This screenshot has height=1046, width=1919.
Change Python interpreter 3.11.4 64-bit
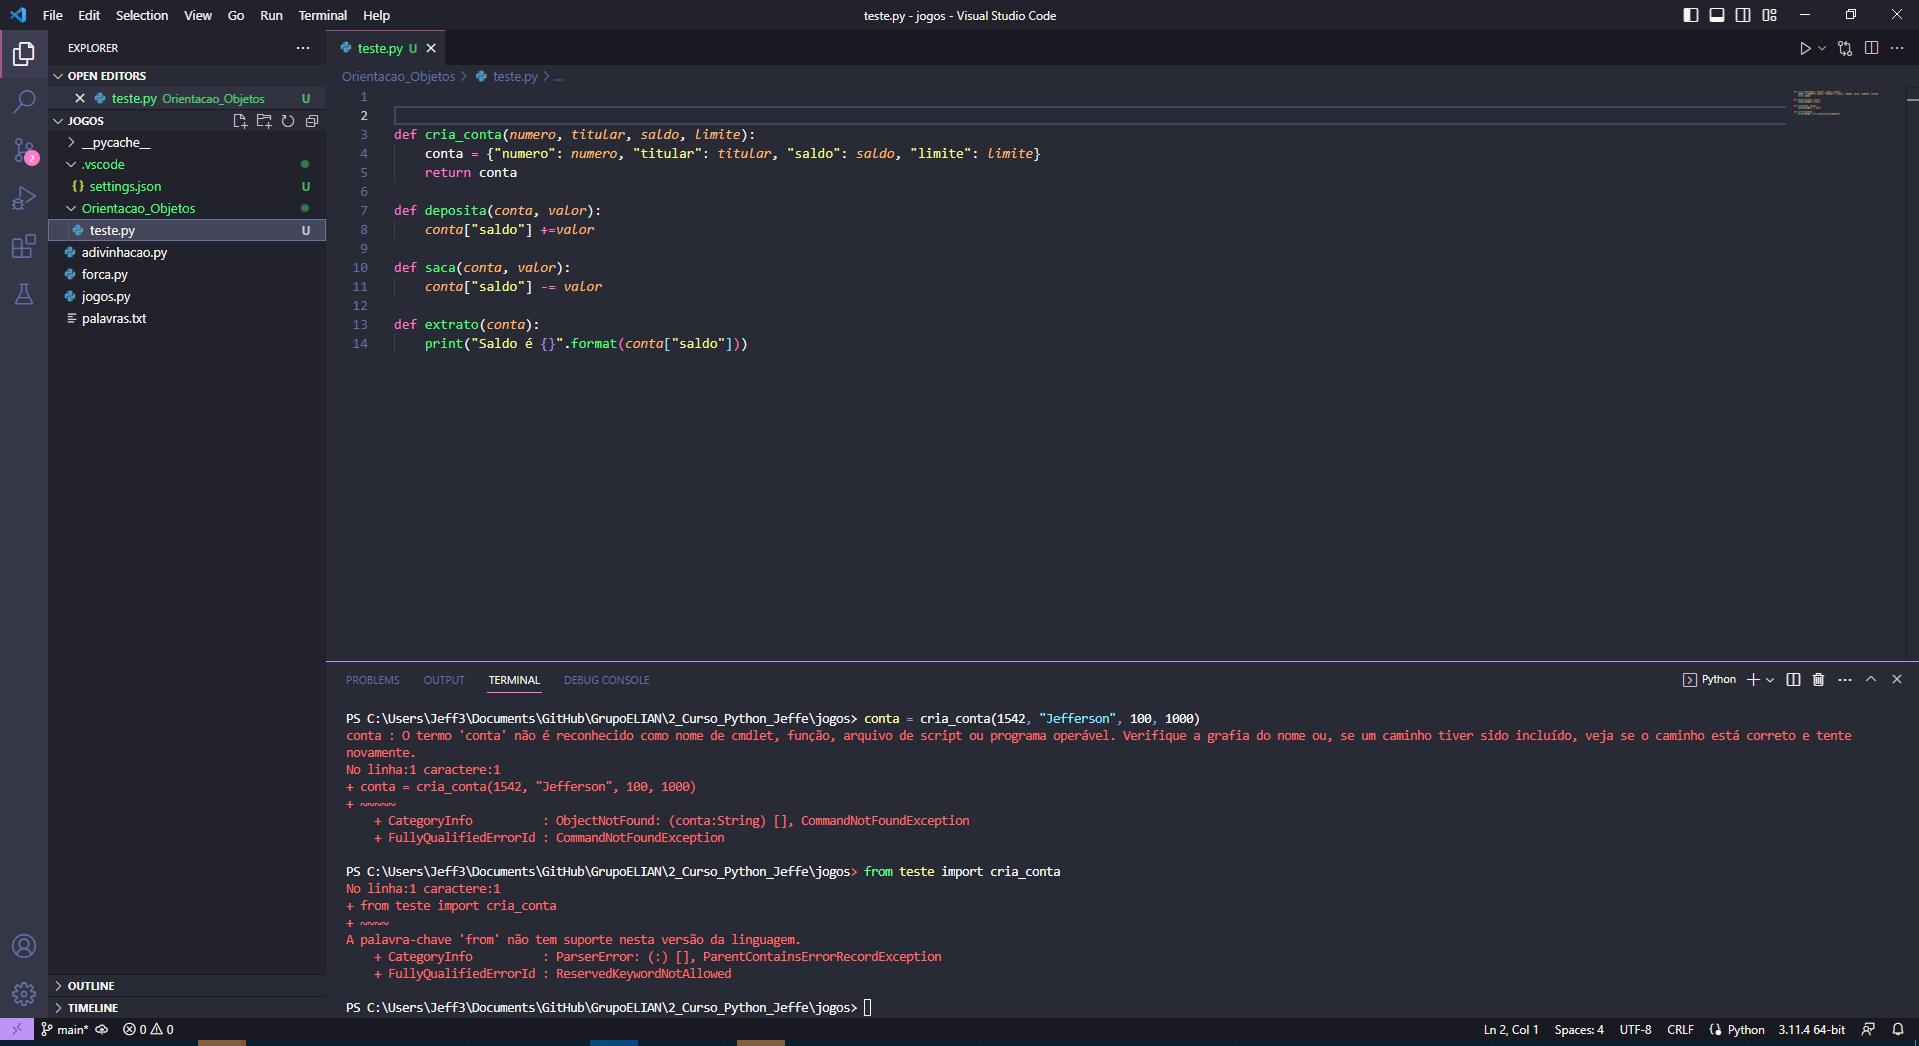click(1811, 1029)
